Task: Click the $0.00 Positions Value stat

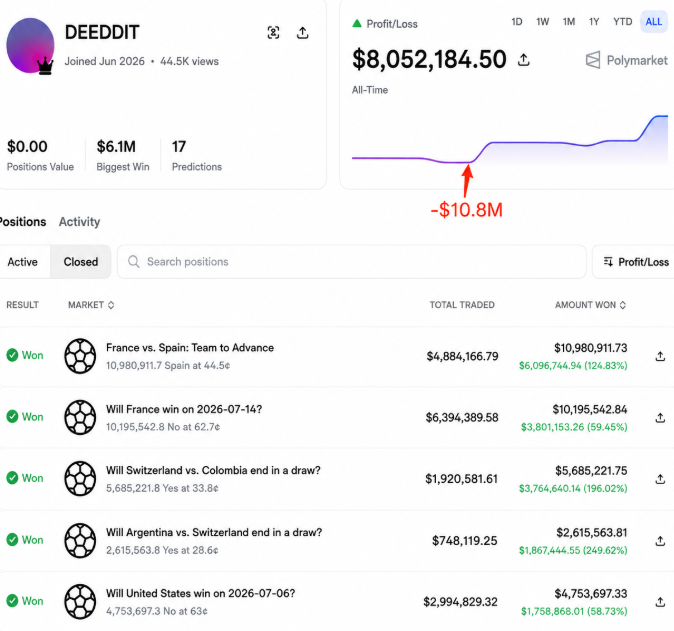Action: (40, 155)
